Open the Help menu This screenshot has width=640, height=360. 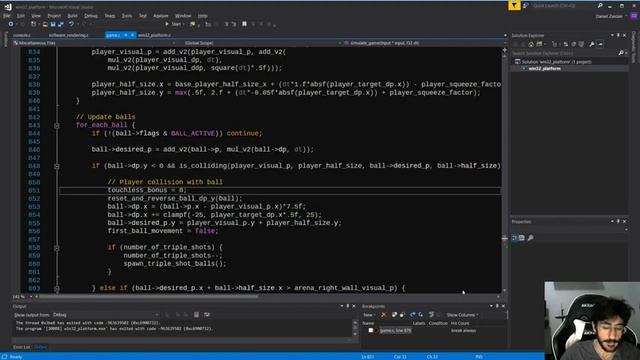[202, 16]
